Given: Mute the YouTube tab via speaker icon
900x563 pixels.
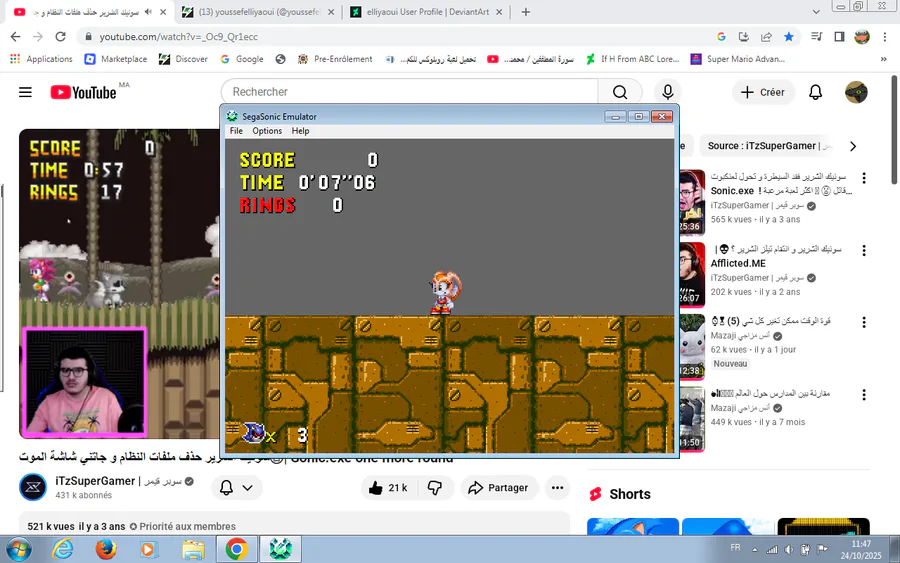Looking at the screenshot, I should (149, 12).
